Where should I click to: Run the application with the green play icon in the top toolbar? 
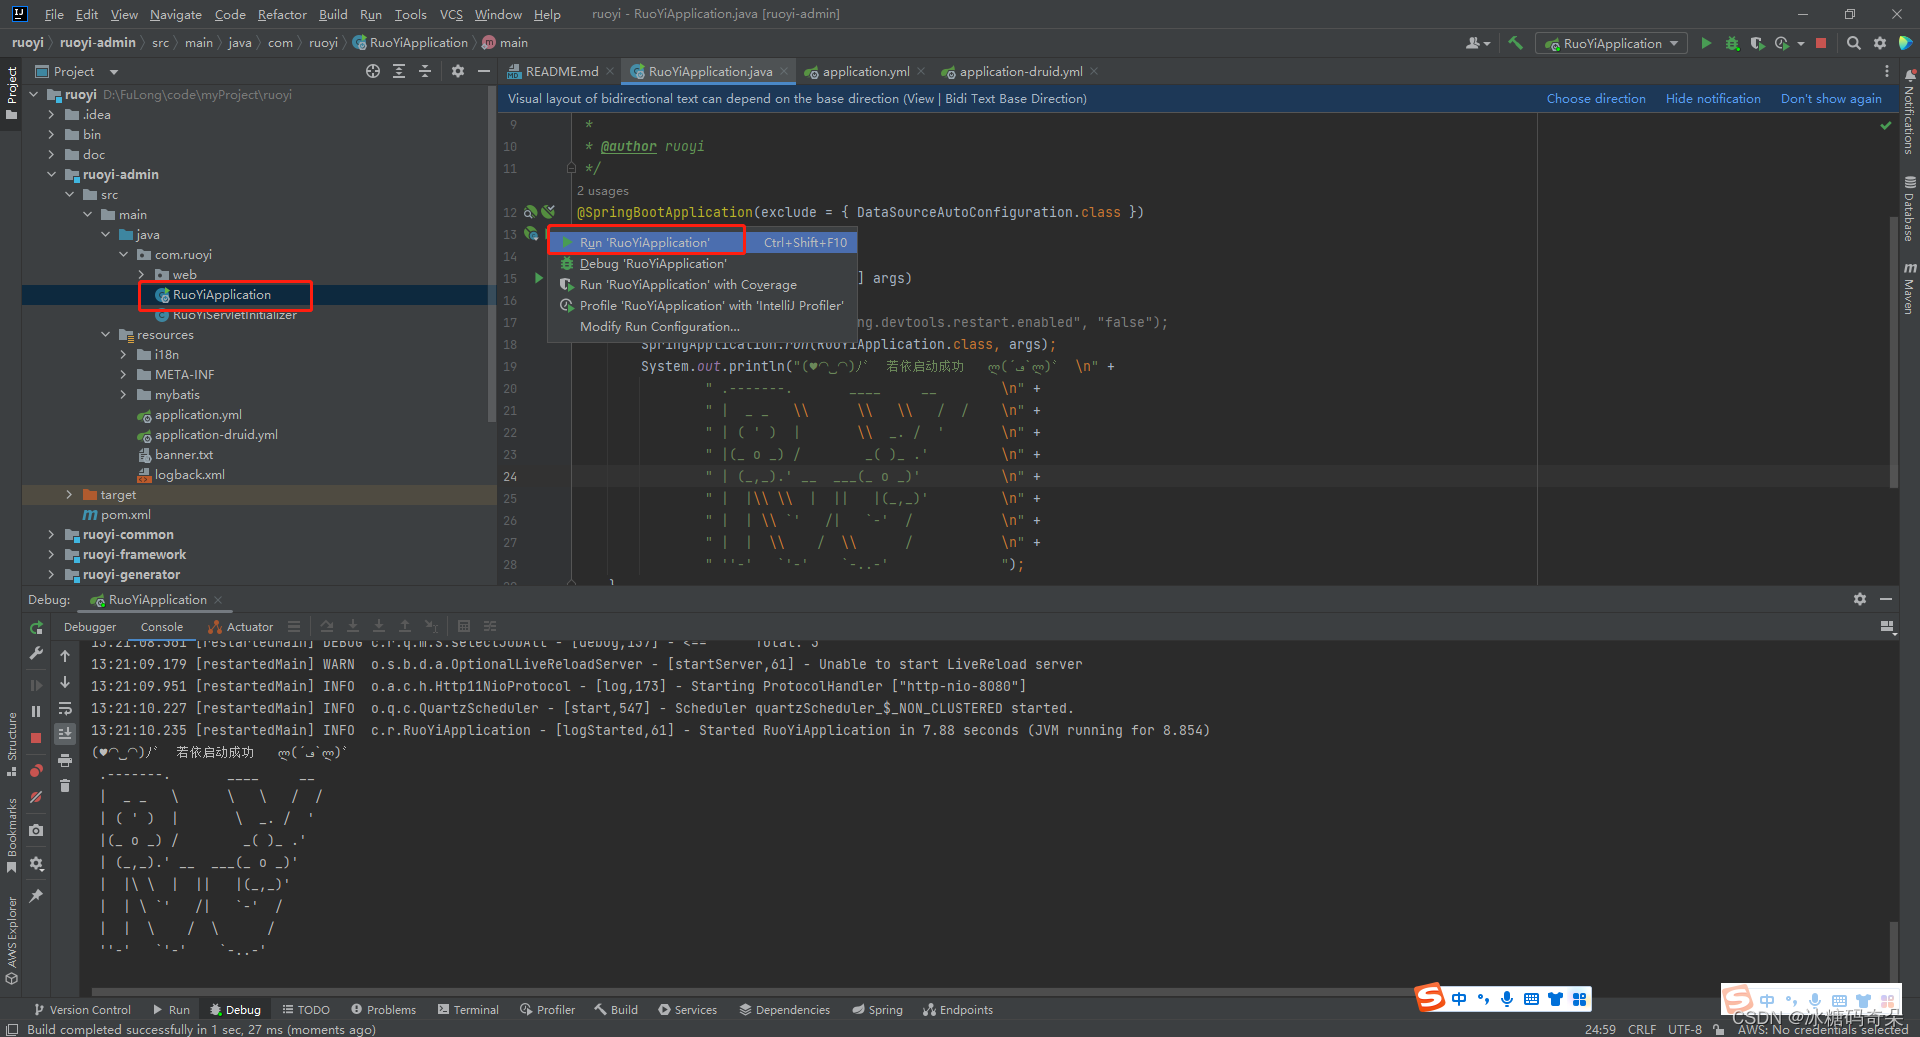point(1706,43)
